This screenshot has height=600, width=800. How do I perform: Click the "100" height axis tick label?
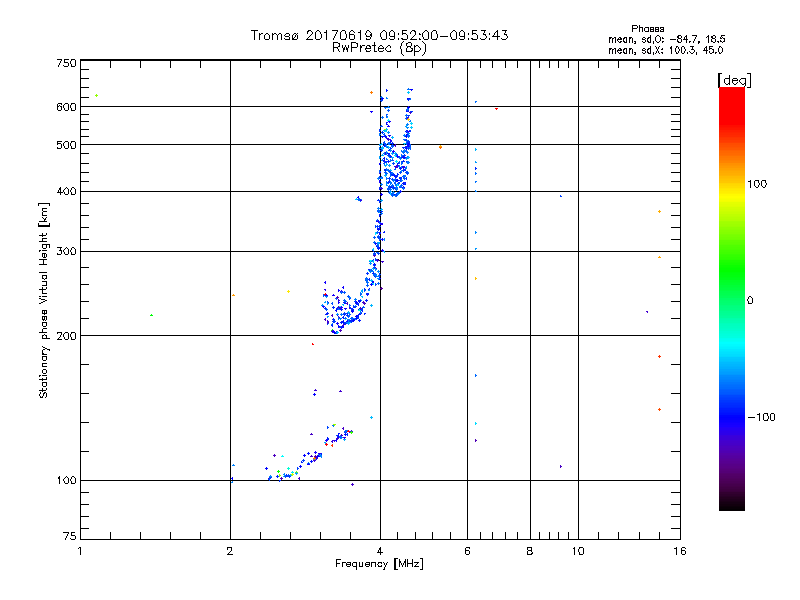[x=66, y=480]
